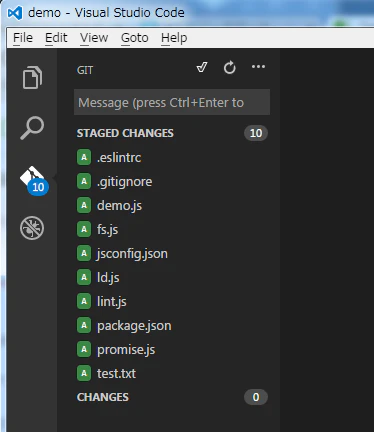Open the Explorer view icon
Screen dimensions: 374x432
click(32, 77)
